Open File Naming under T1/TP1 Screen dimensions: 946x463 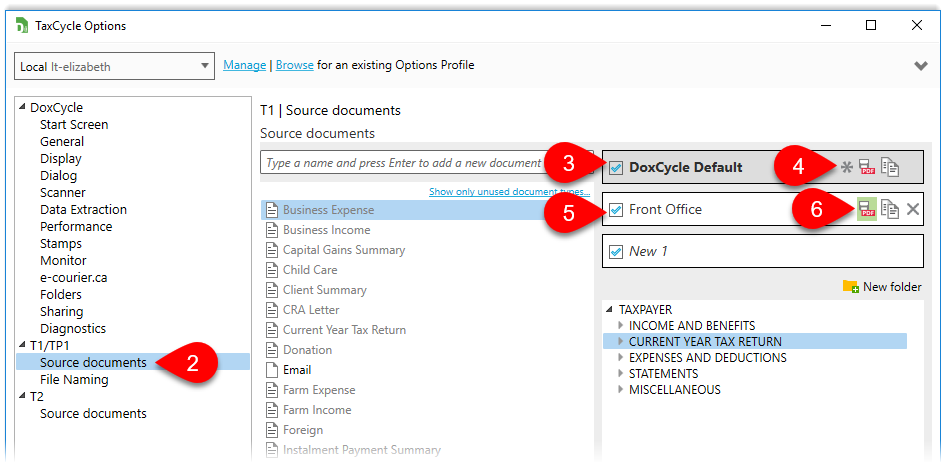pyautogui.click(x=74, y=380)
